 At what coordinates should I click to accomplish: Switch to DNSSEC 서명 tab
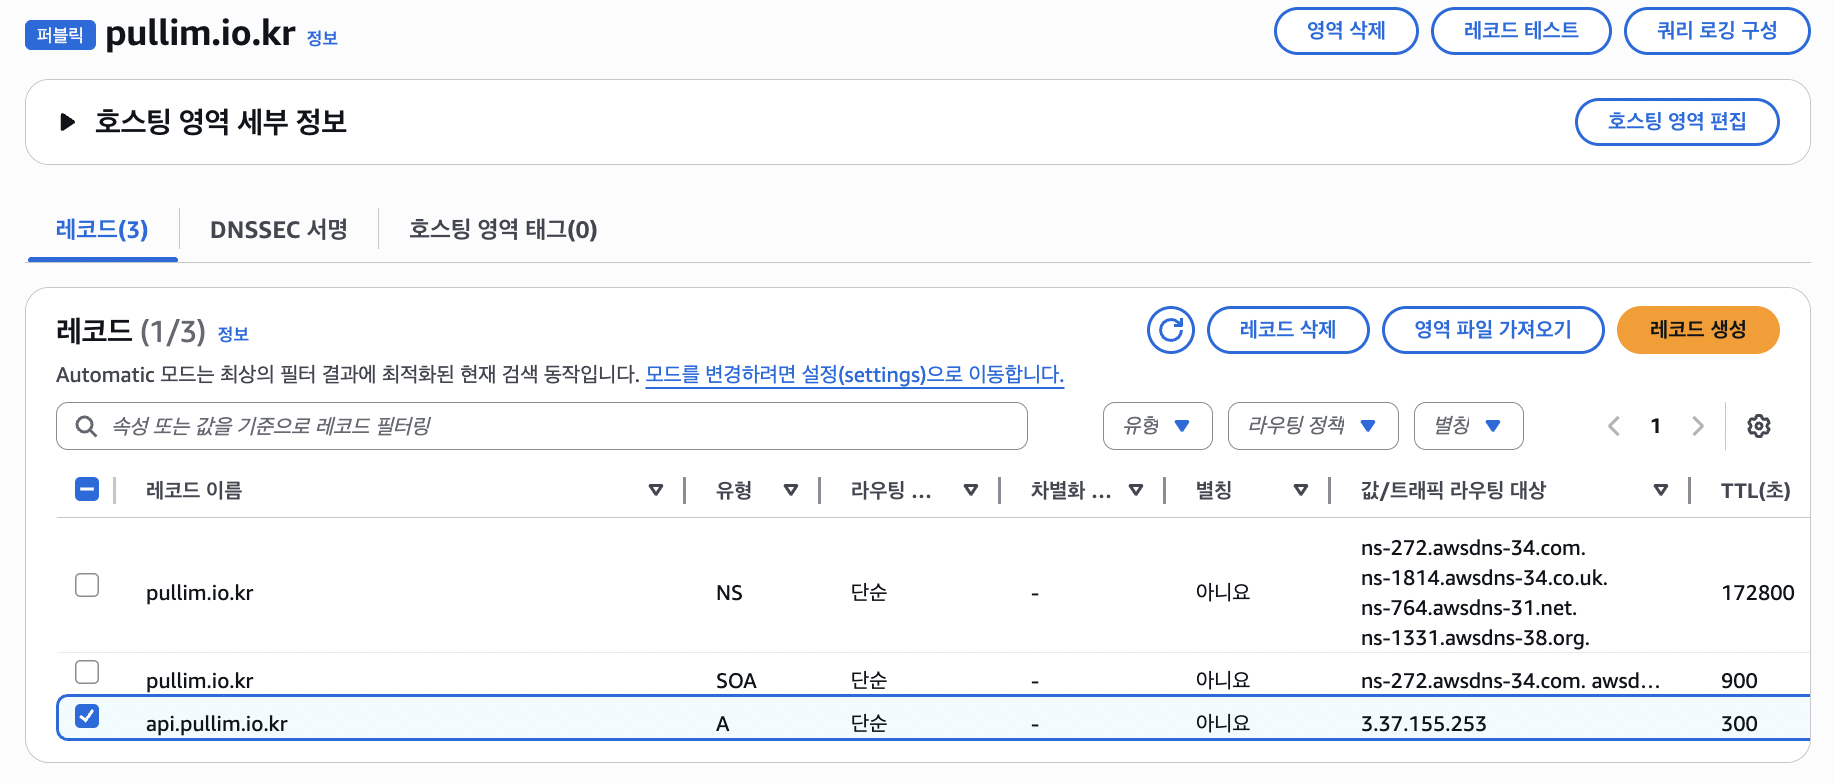(x=278, y=230)
